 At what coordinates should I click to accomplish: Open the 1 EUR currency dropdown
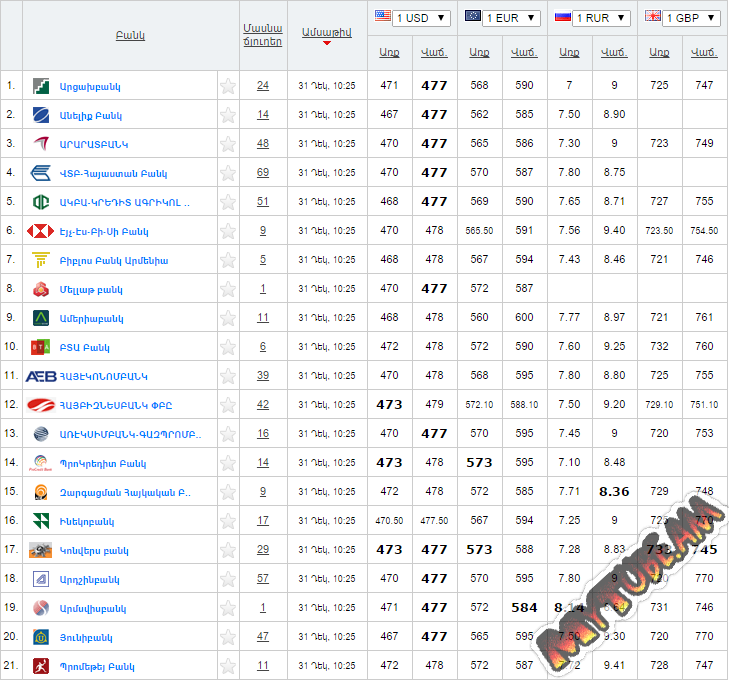tap(511, 18)
